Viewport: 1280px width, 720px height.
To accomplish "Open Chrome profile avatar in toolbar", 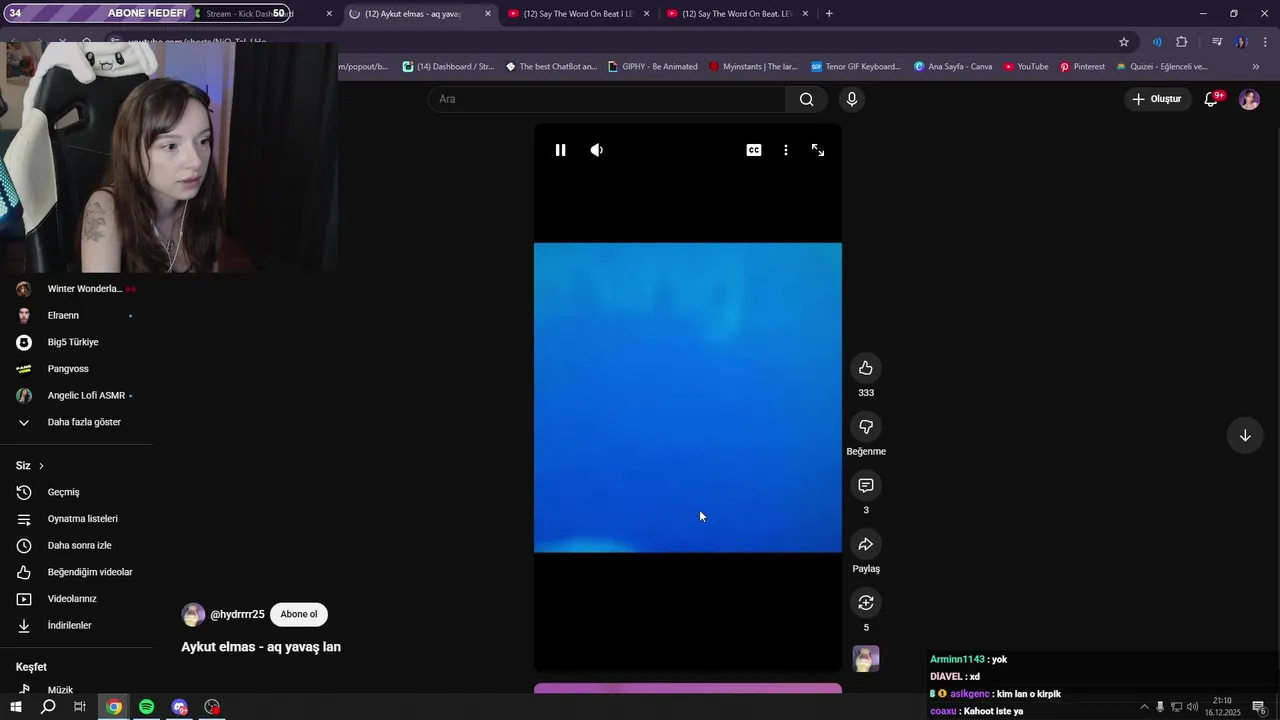I will (1241, 42).
